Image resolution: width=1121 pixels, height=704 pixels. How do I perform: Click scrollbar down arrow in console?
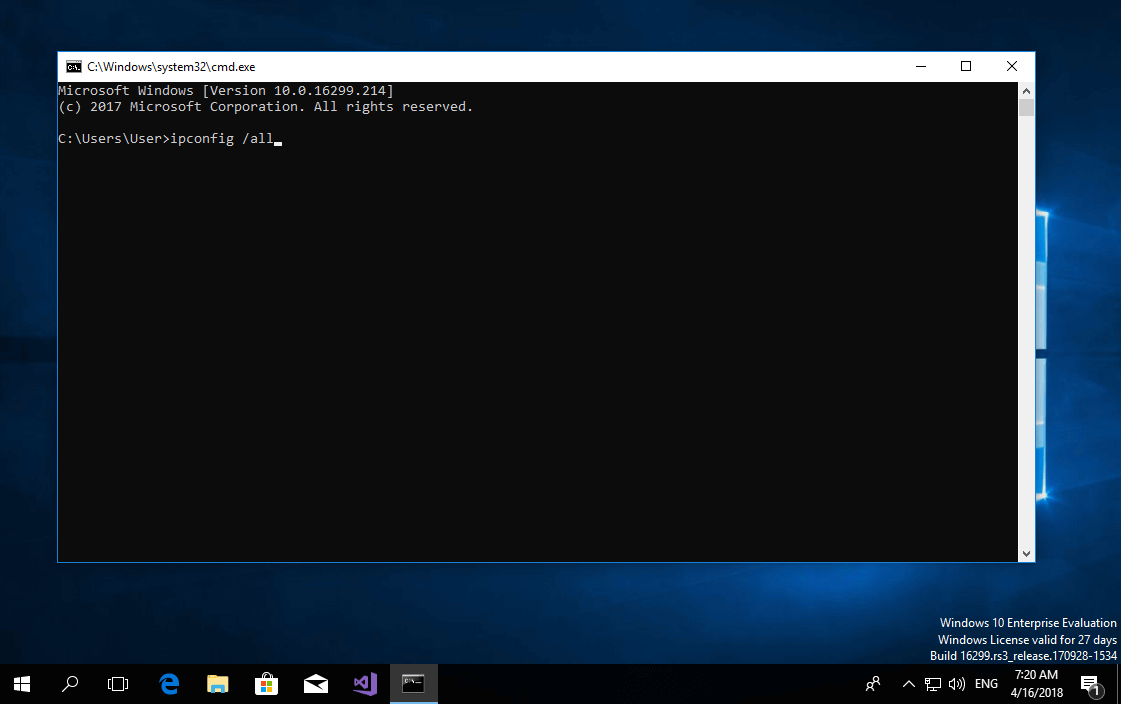point(1027,554)
